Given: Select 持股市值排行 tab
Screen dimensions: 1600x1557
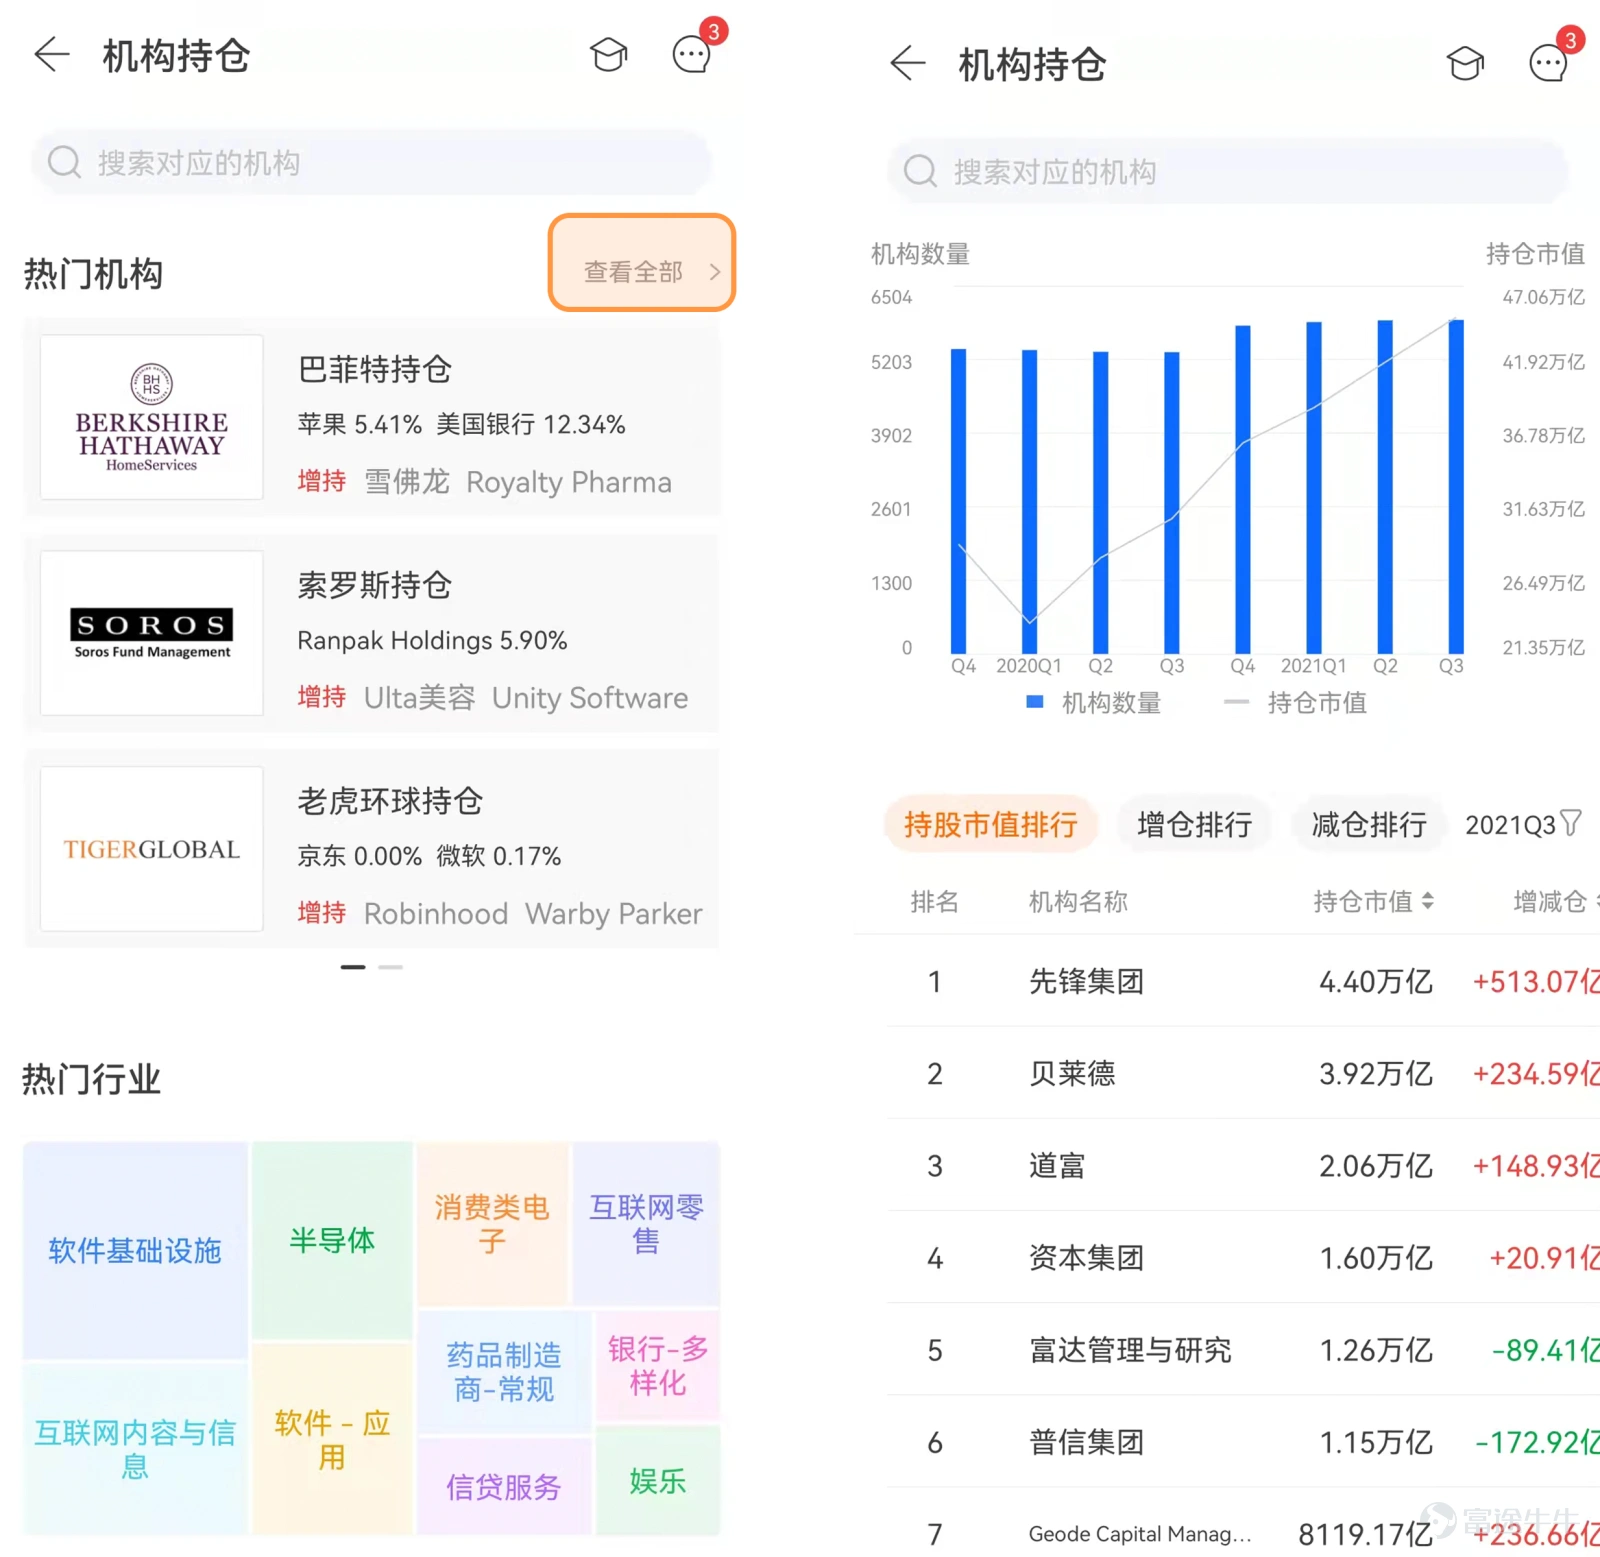Looking at the screenshot, I should click(x=991, y=824).
